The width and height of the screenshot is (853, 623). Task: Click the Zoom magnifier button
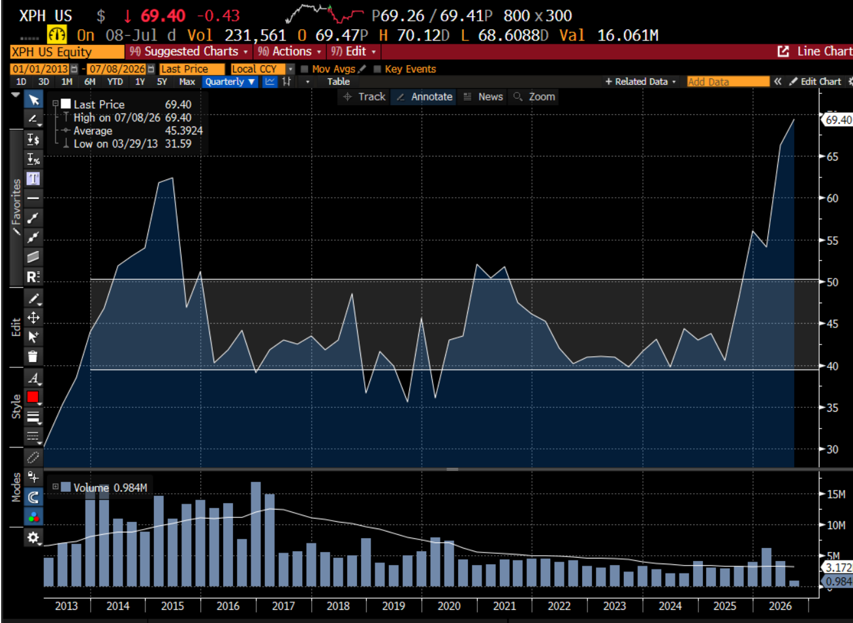click(535, 97)
